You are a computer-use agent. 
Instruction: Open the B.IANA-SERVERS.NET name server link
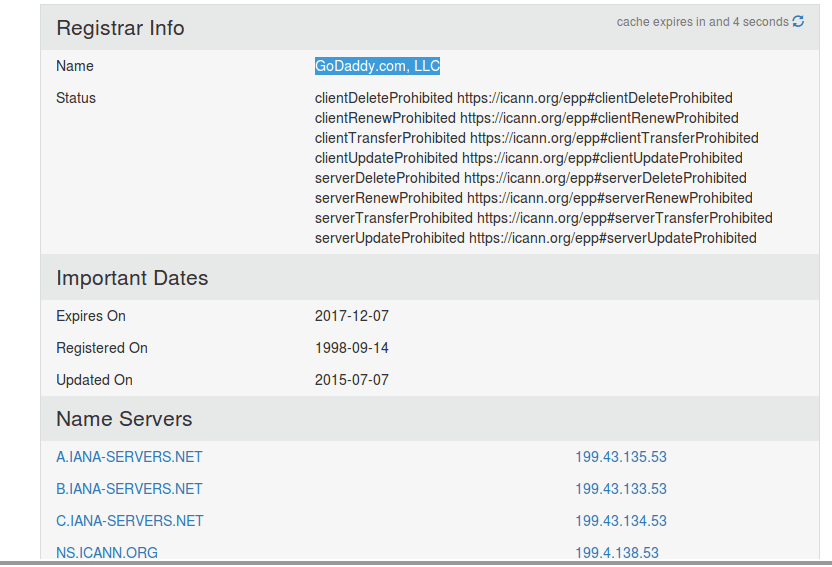tap(129, 489)
